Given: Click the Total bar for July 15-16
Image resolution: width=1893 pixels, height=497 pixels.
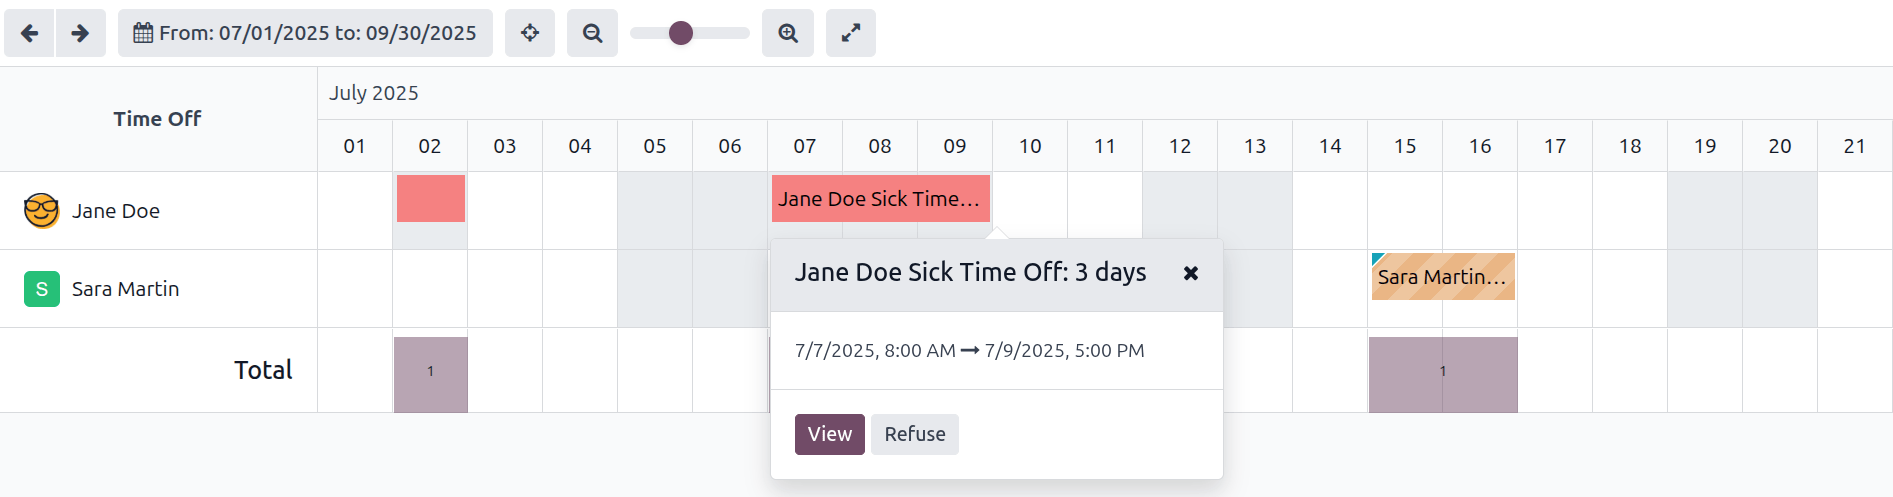Looking at the screenshot, I should (1442, 374).
